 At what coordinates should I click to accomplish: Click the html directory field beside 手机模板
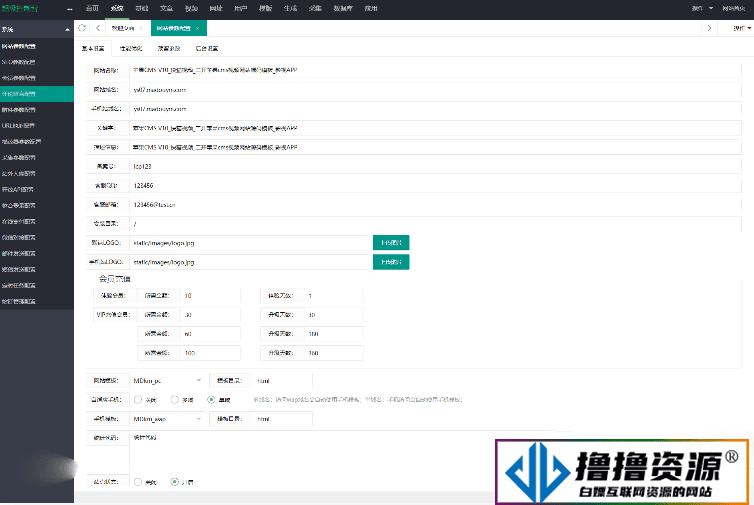[x=283, y=419]
